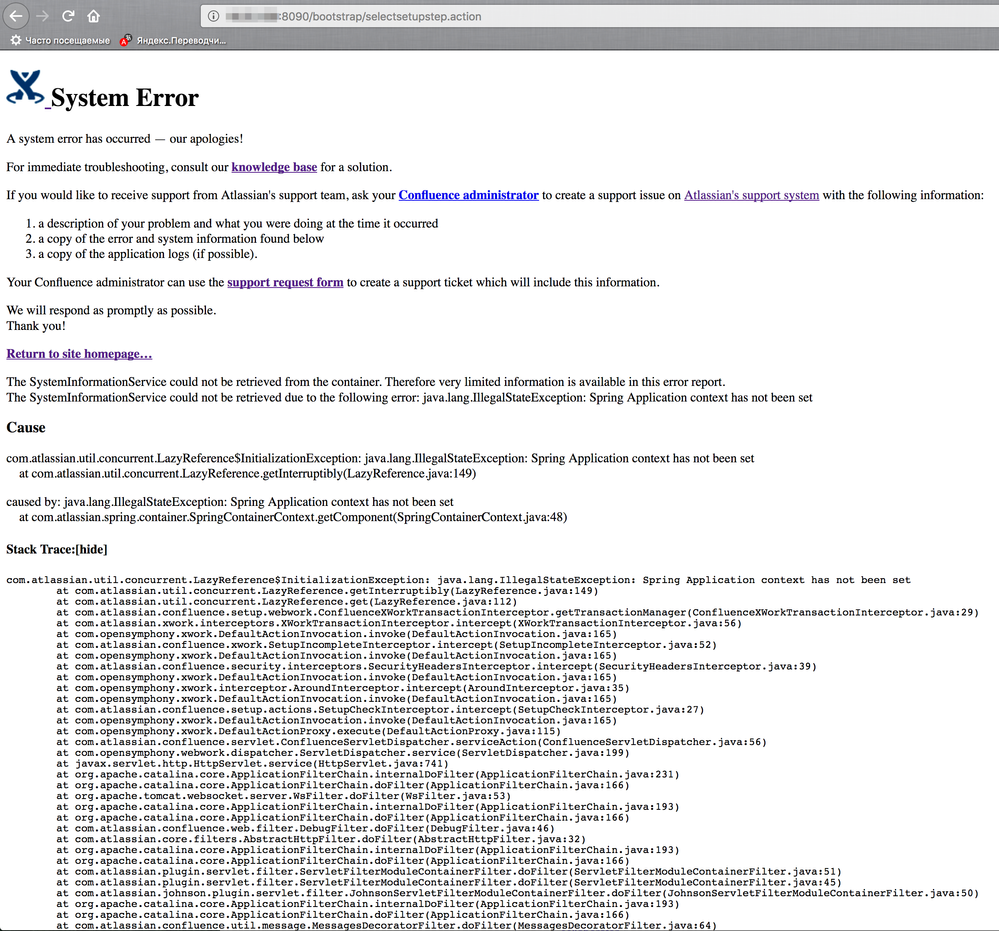Click 'a description of your problem' list item
Screen dimensions: 999x931
238,224
